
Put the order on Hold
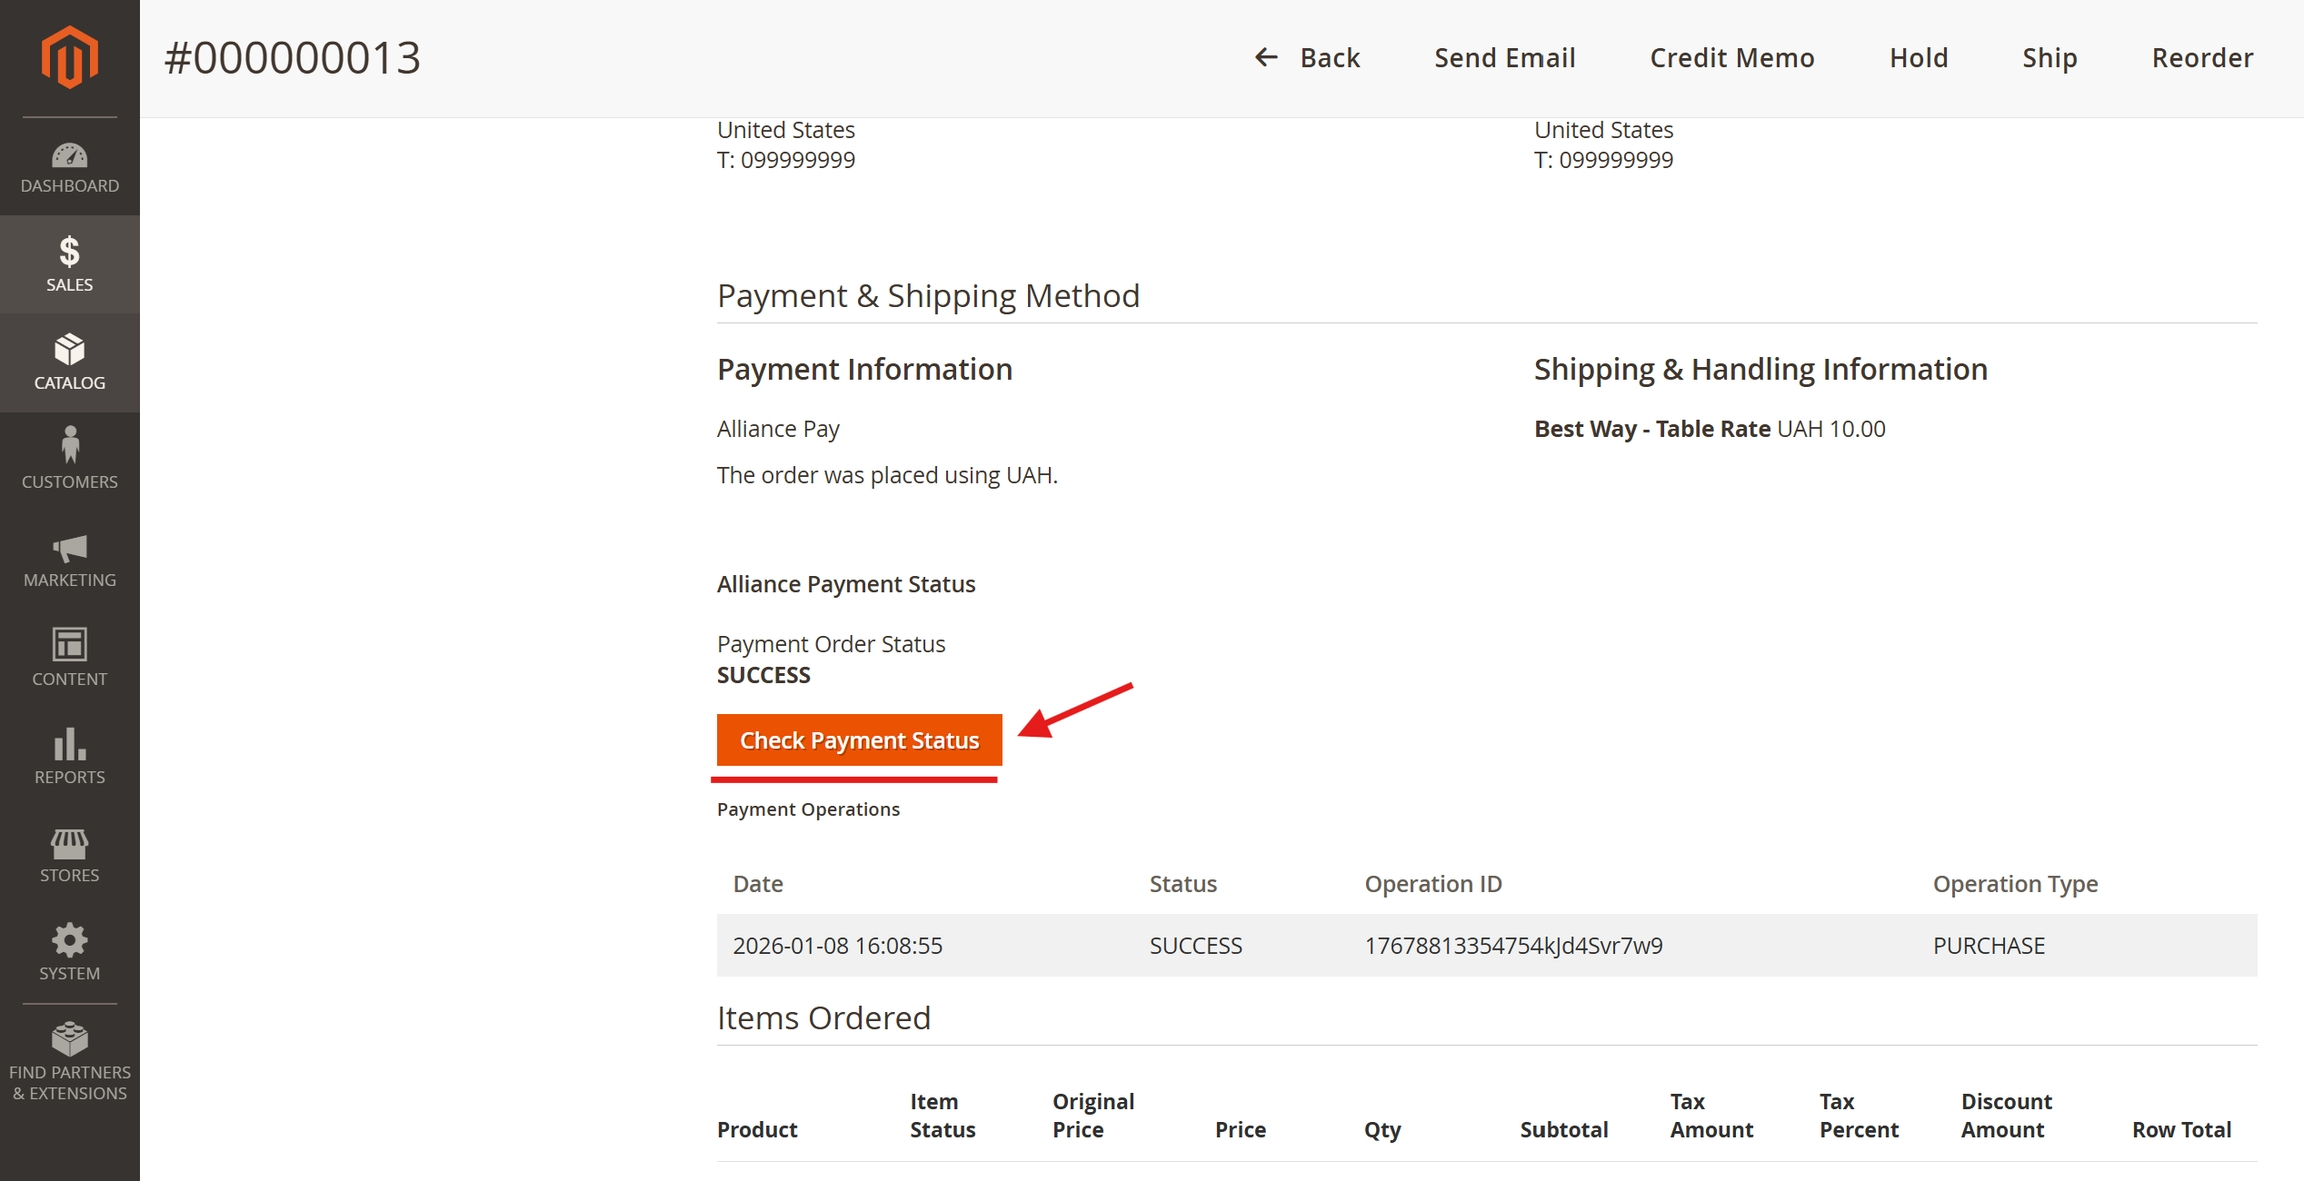tap(1918, 58)
